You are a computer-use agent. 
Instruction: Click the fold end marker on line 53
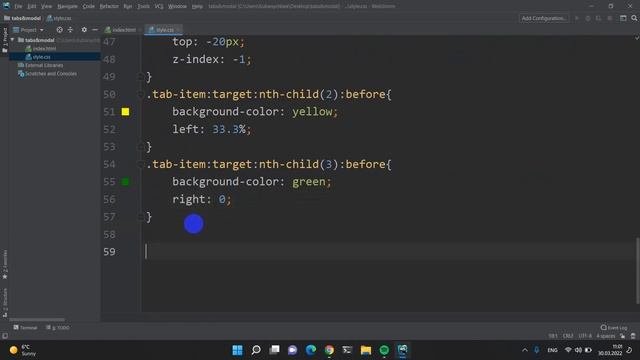pos(140,147)
